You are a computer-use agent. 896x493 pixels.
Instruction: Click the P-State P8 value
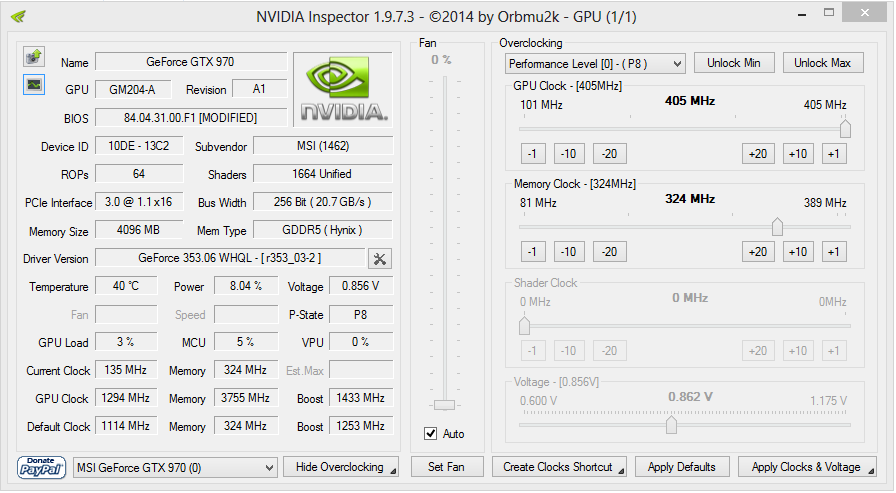(x=361, y=315)
